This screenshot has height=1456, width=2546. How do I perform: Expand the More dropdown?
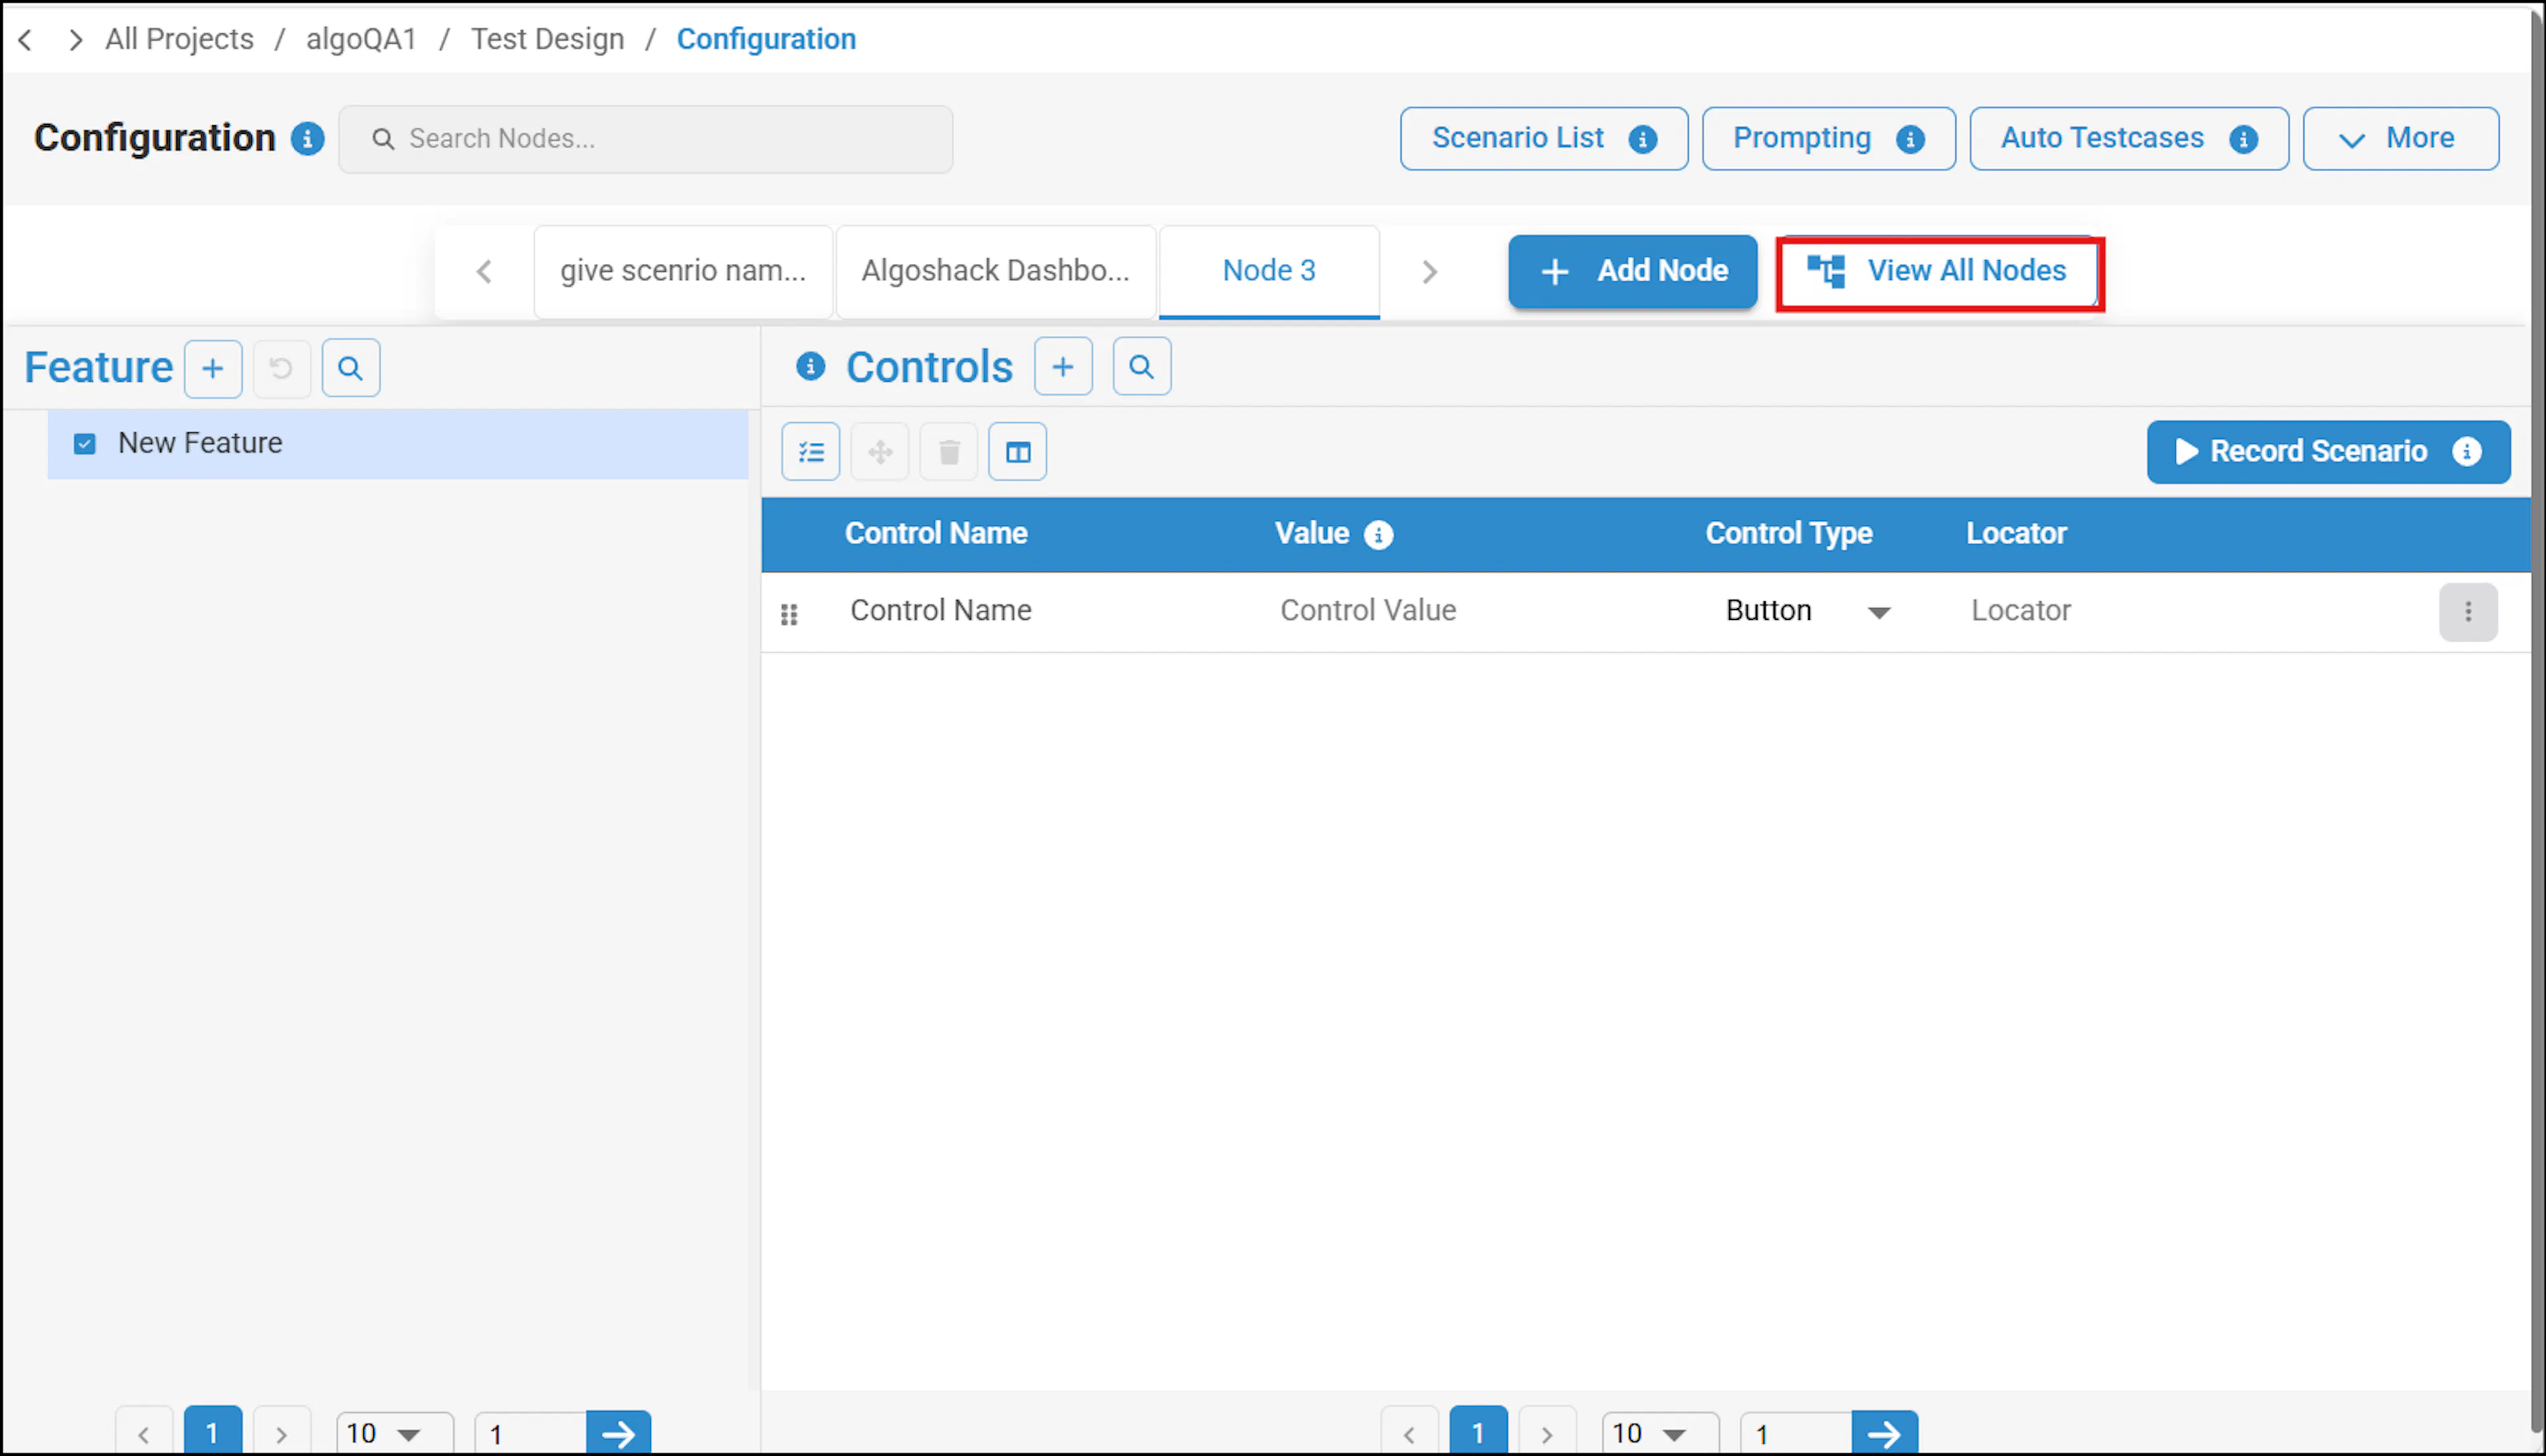click(x=2400, y=139)
